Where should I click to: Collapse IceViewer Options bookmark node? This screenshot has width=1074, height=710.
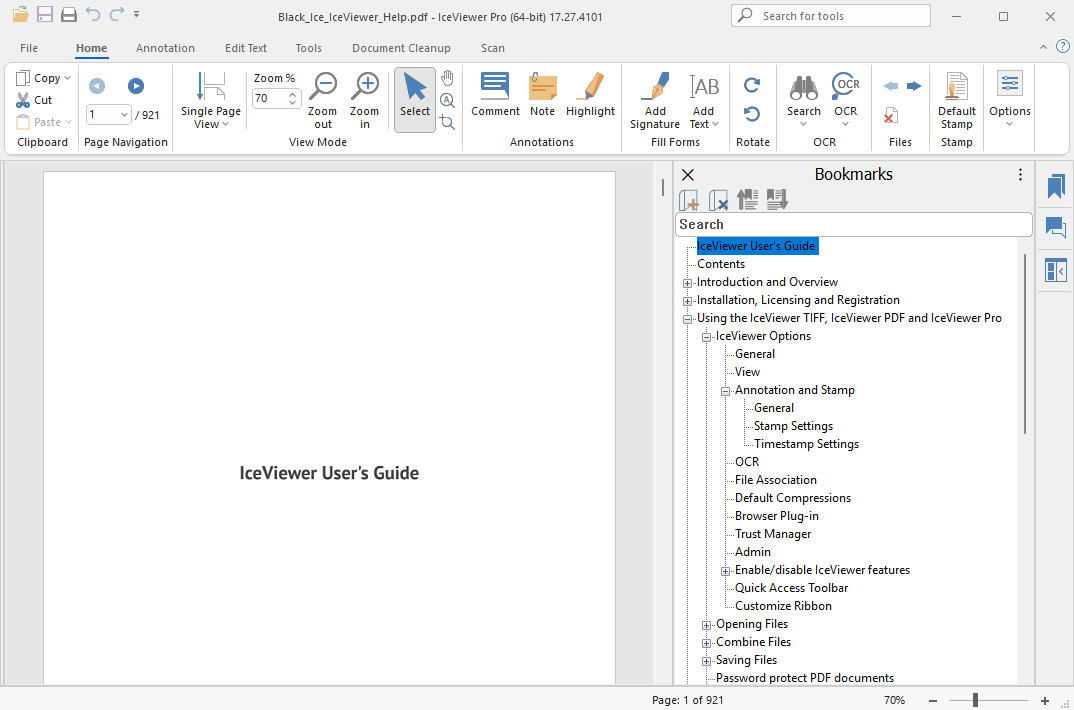pos(706,337)
